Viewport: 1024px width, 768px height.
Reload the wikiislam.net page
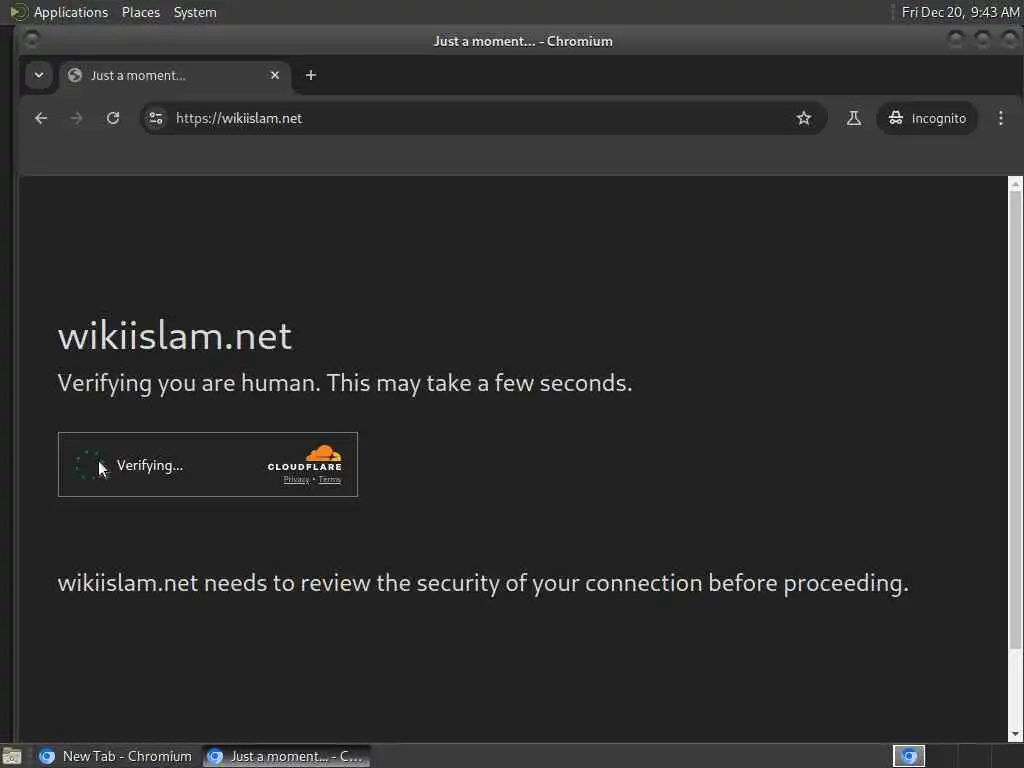tap(113, 118)
